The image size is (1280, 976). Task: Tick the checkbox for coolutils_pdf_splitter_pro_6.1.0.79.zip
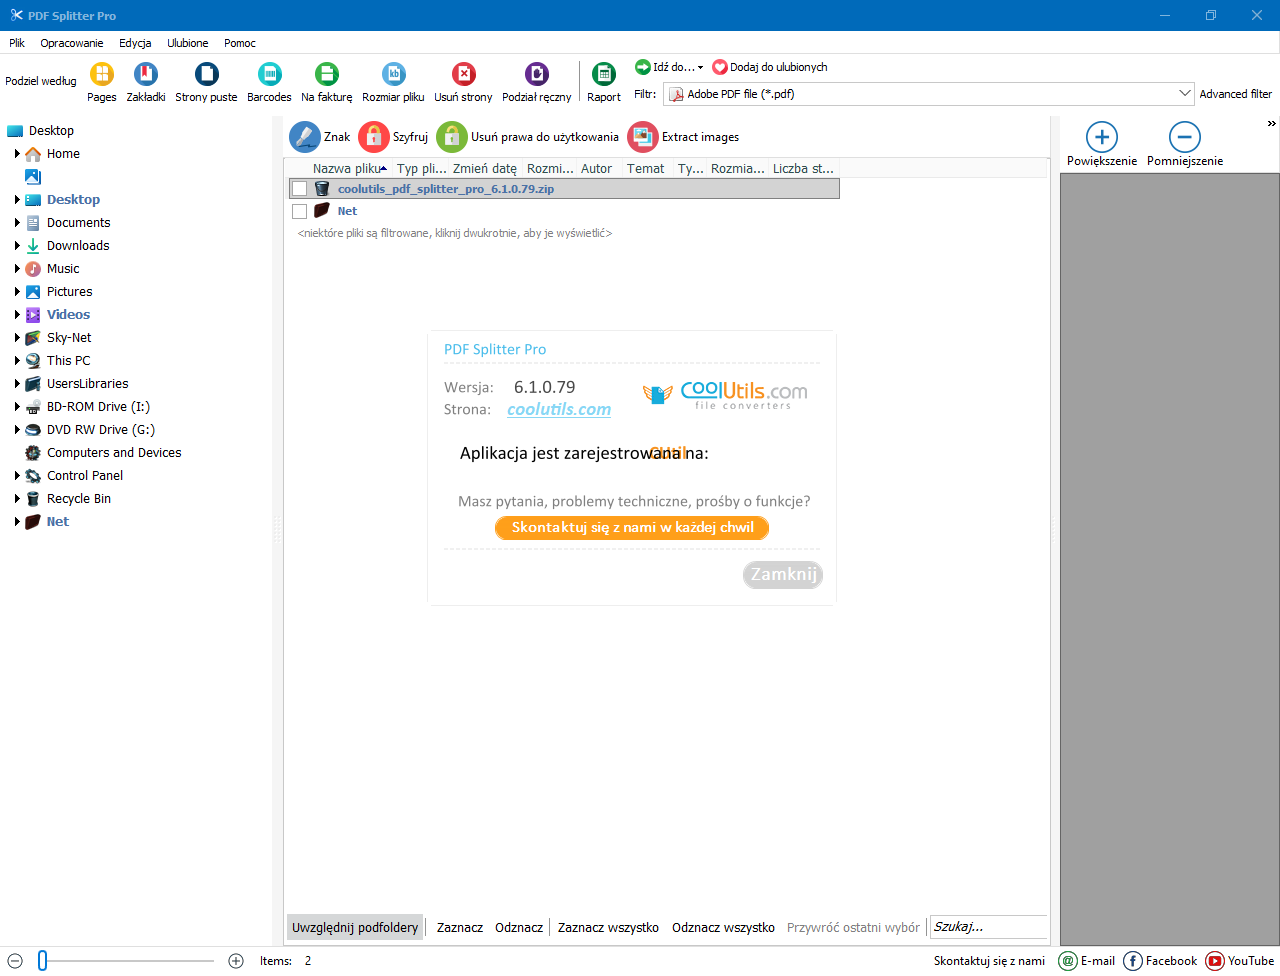299,189
